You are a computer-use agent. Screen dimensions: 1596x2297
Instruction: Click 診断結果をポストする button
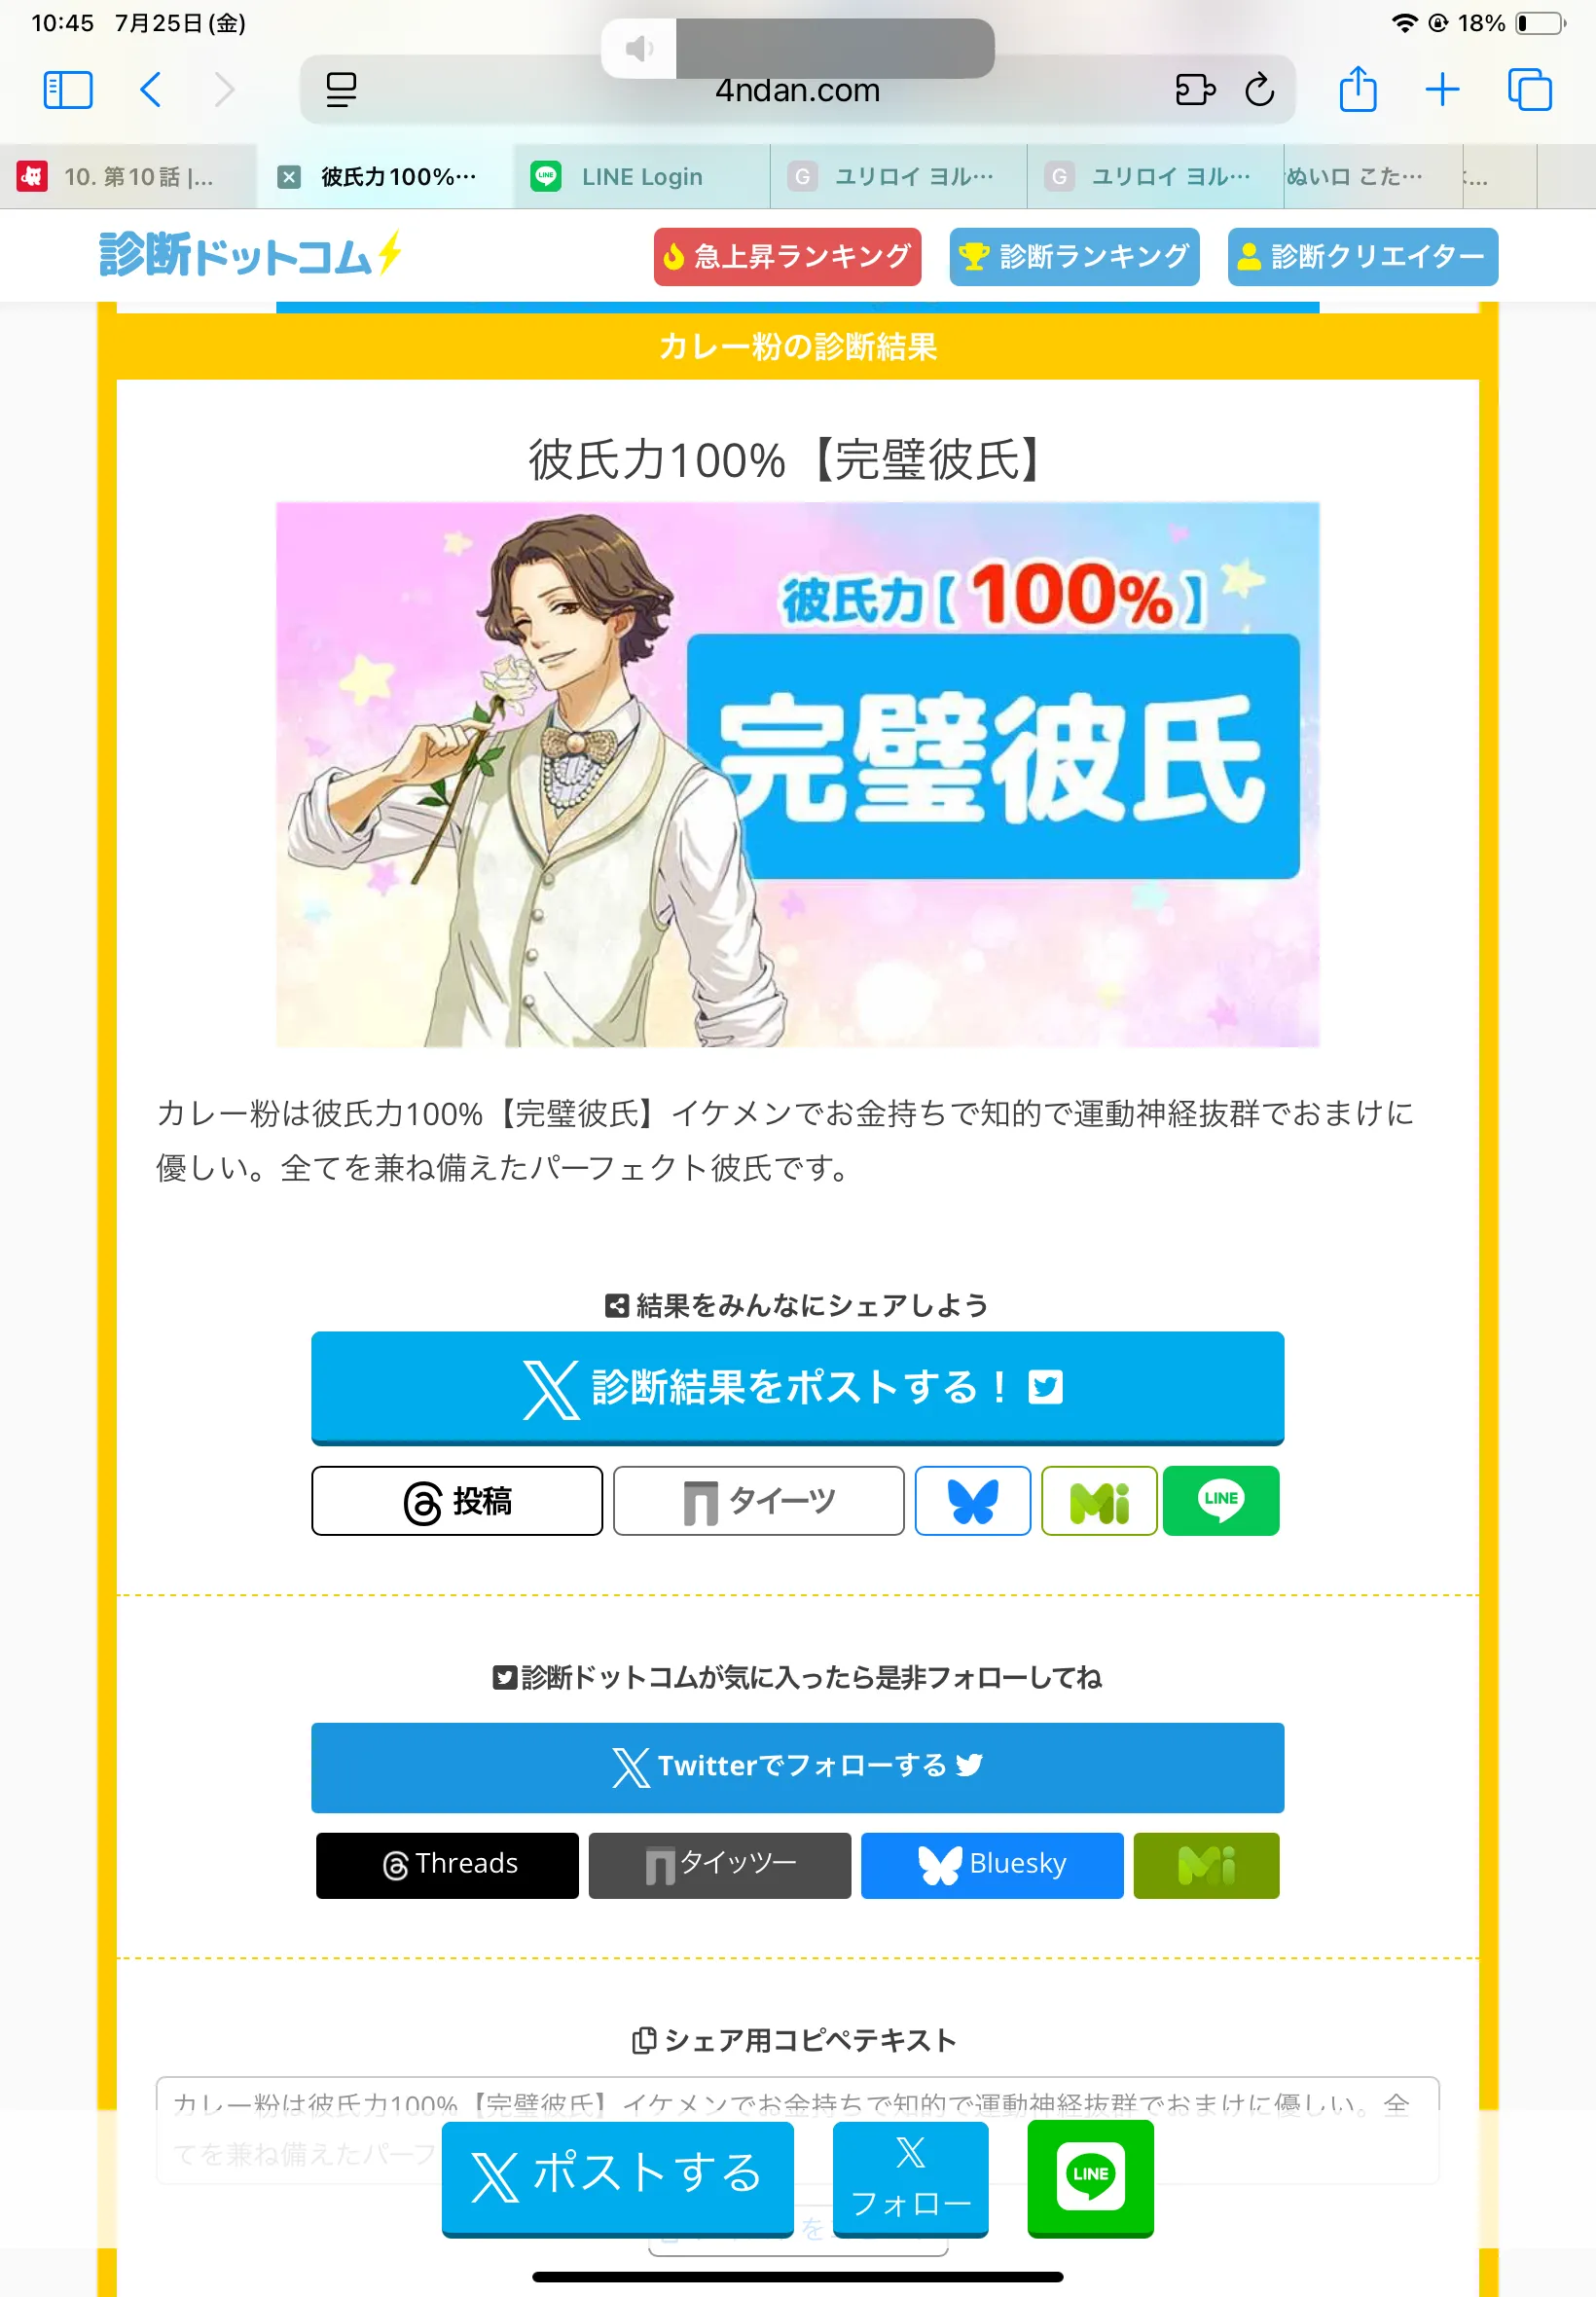pyautogui.click(x=797, y=1388)
